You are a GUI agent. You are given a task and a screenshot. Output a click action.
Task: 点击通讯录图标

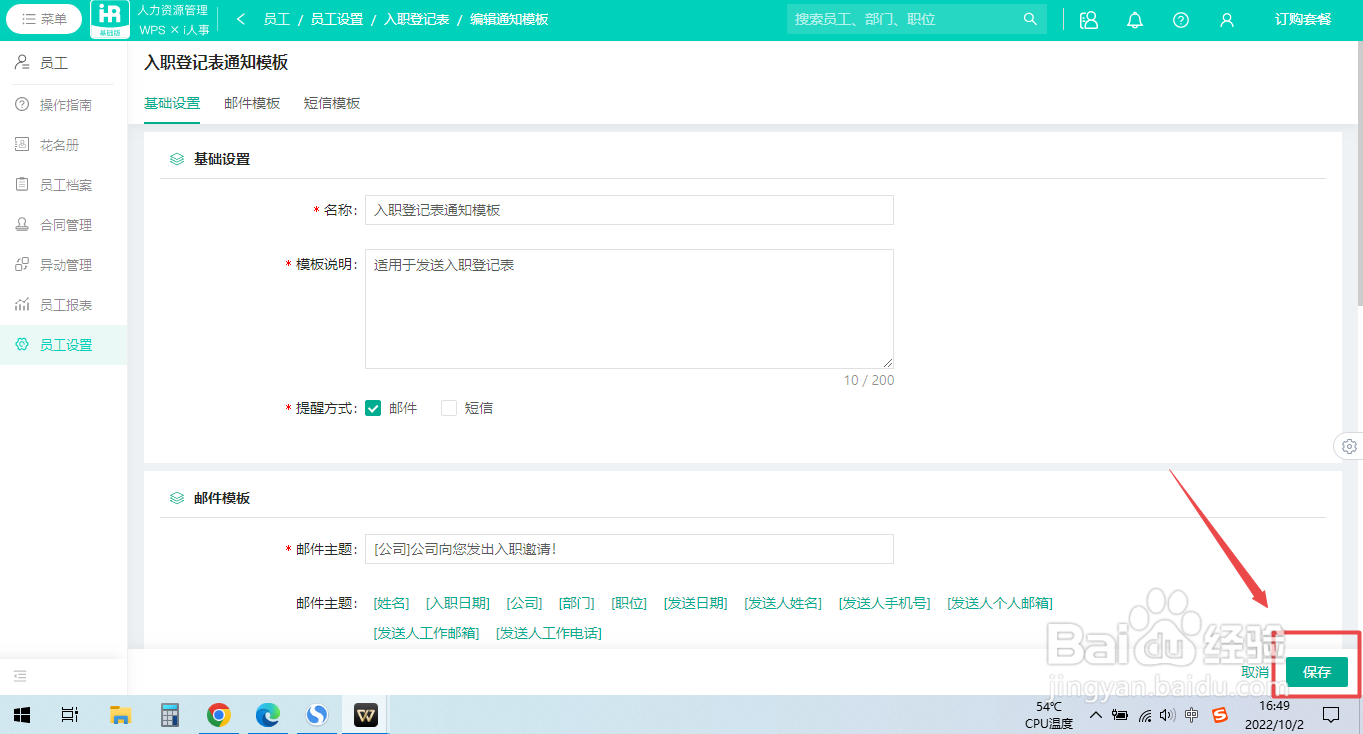1088,18
